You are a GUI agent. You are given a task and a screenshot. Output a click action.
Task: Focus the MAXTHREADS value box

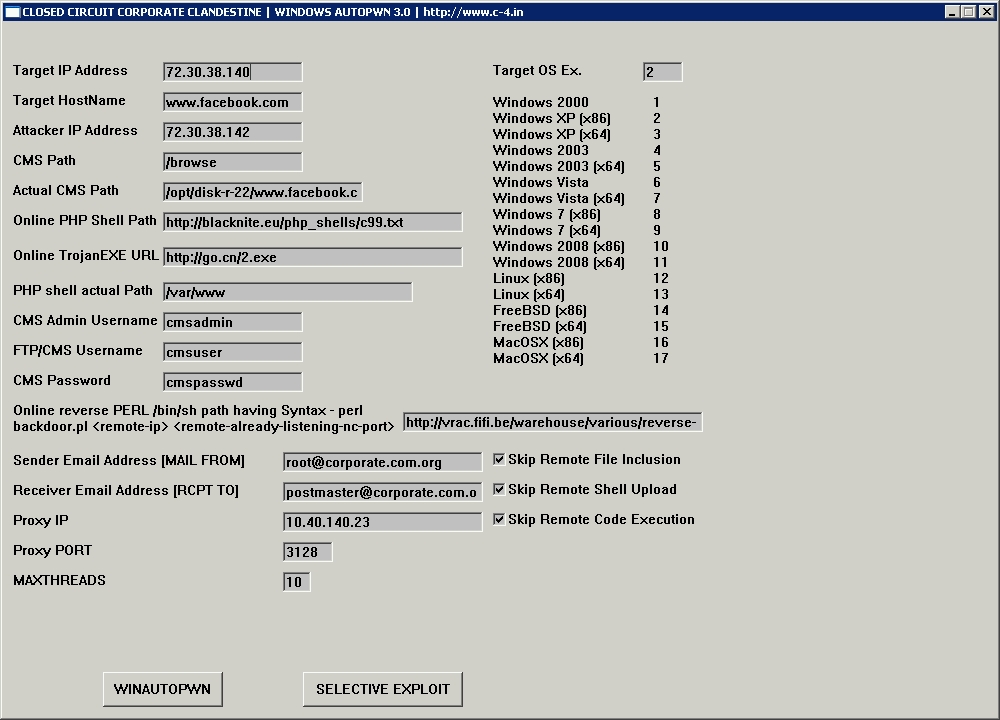pyautogui.click(x=296, y=582)
